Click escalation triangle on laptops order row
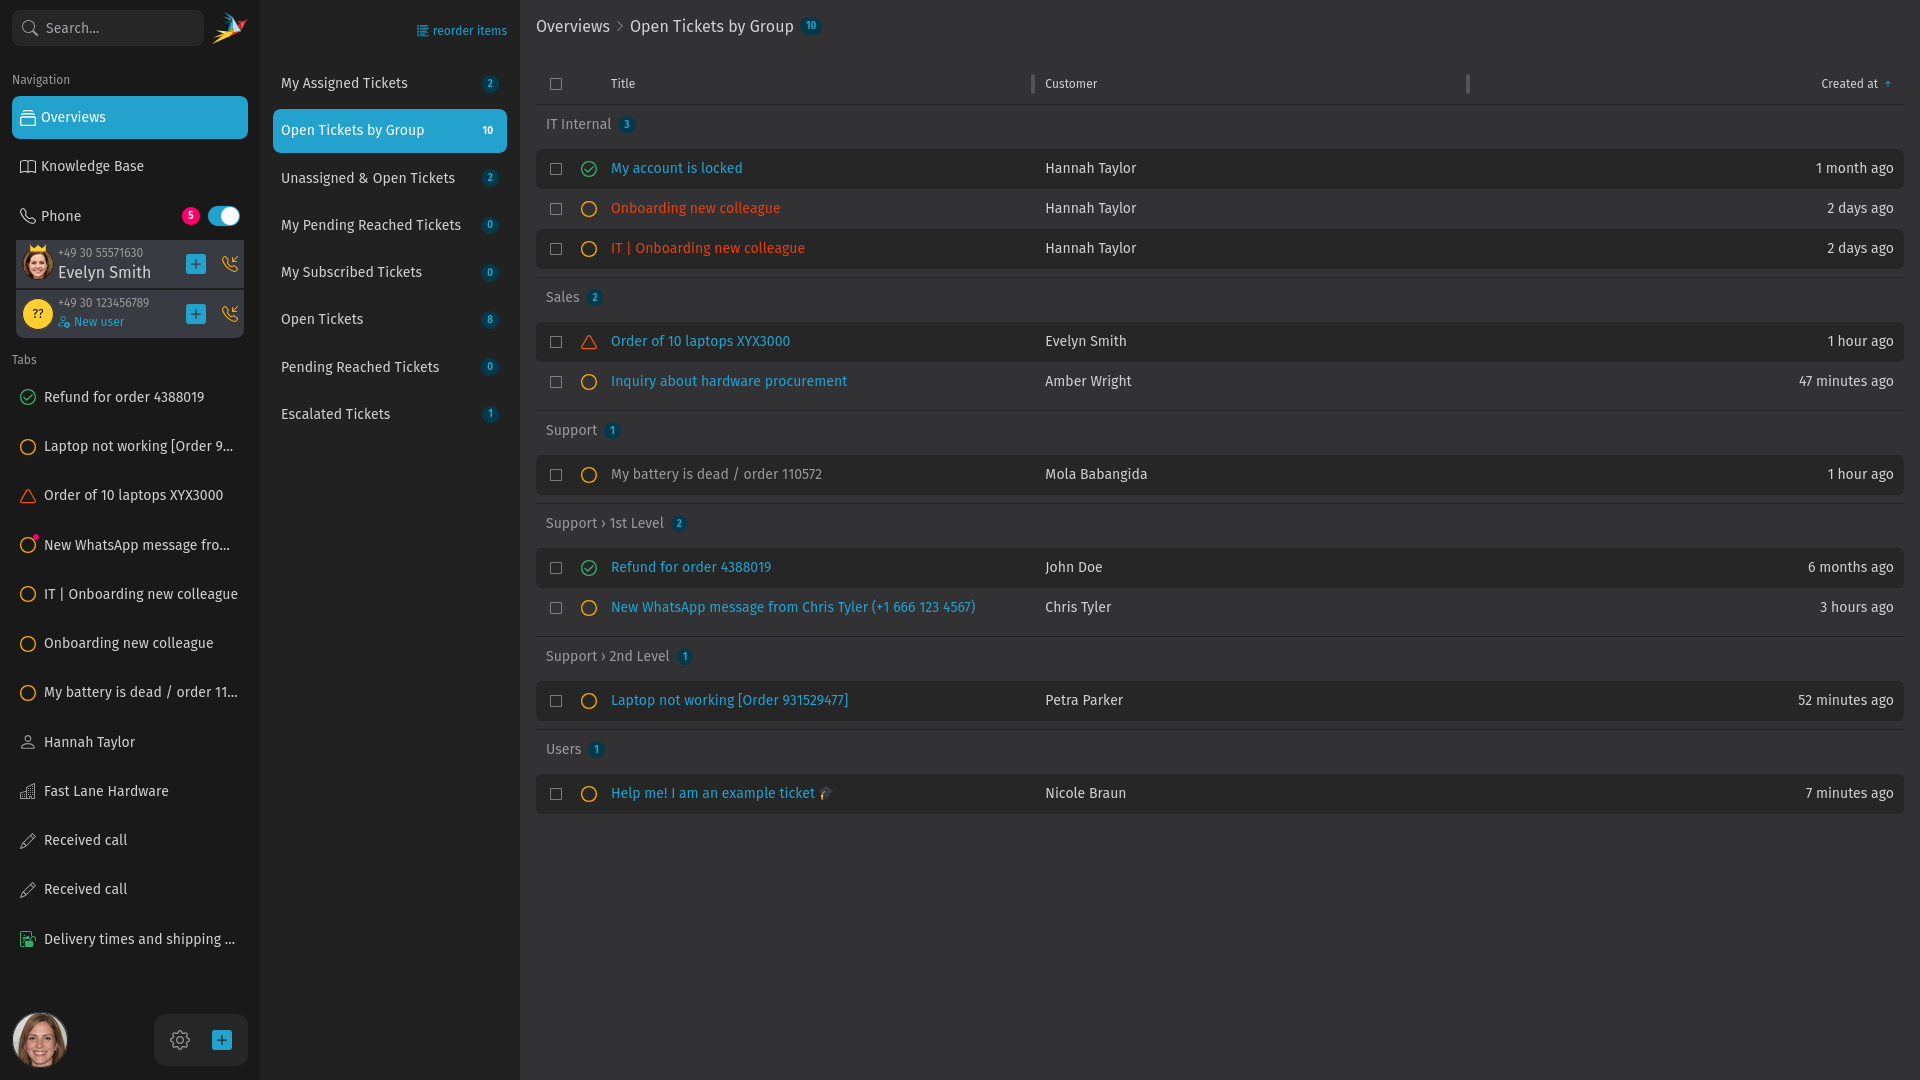 coord(589,342)
